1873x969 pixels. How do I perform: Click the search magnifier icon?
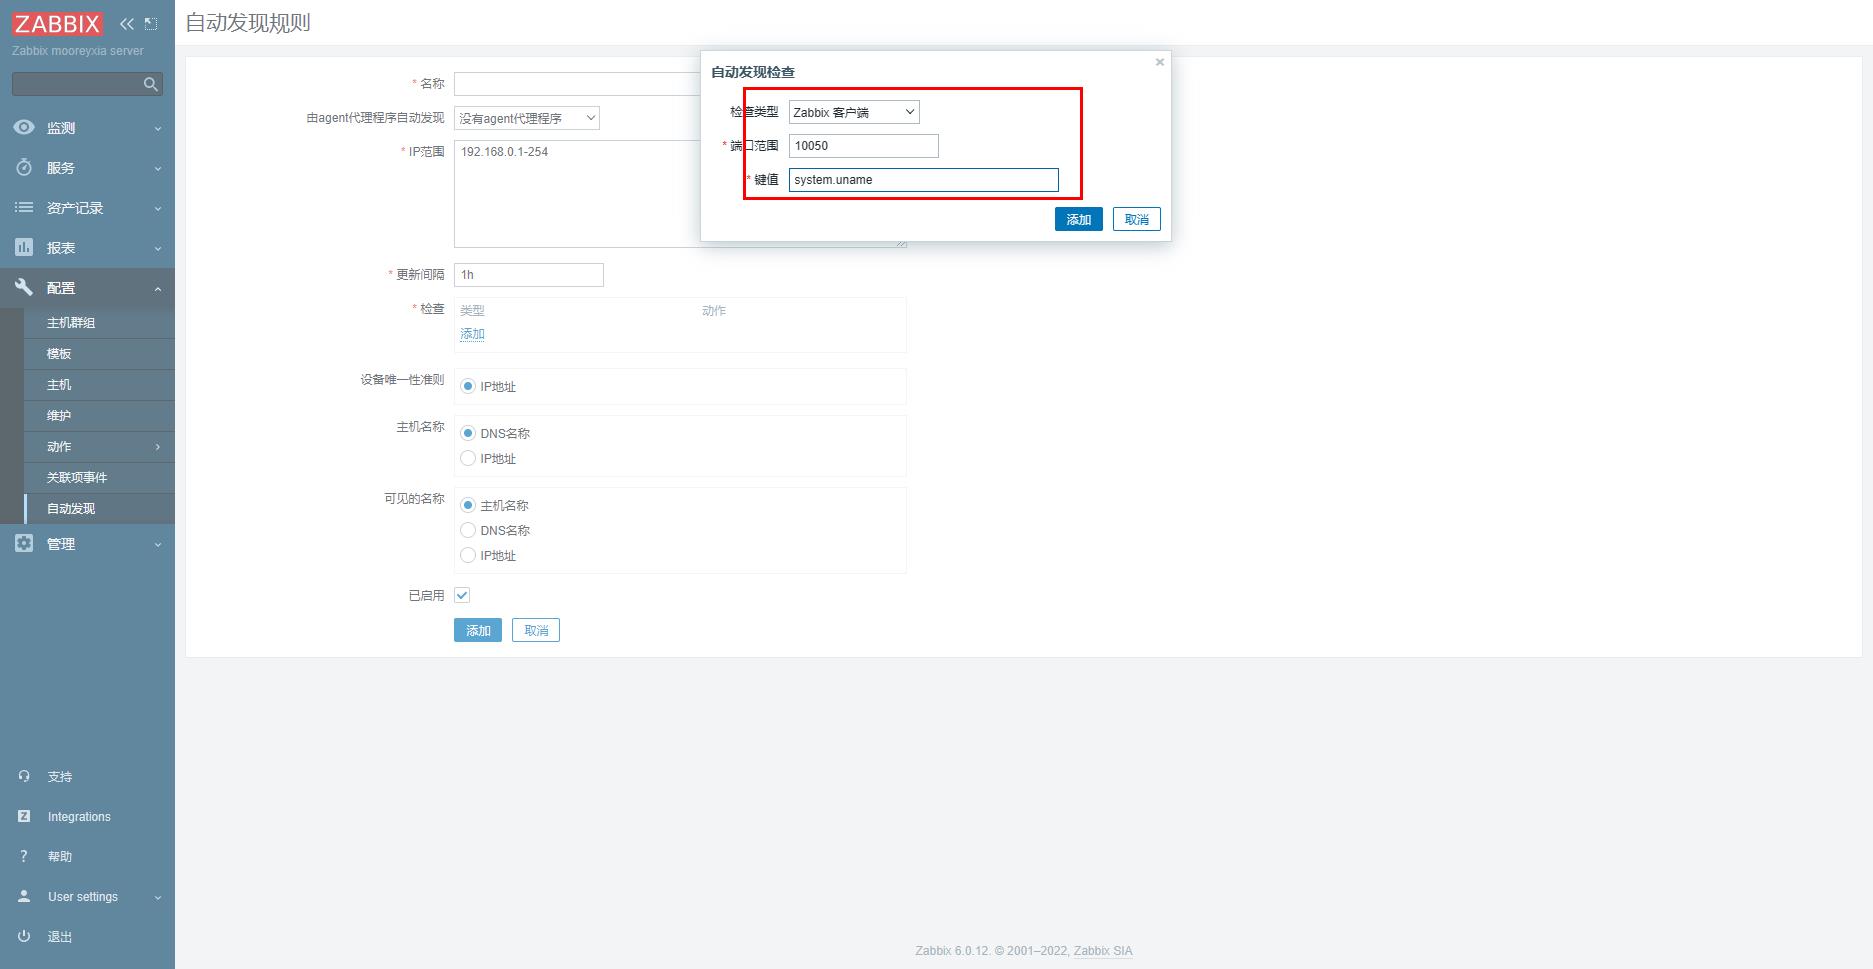(151, 84)
